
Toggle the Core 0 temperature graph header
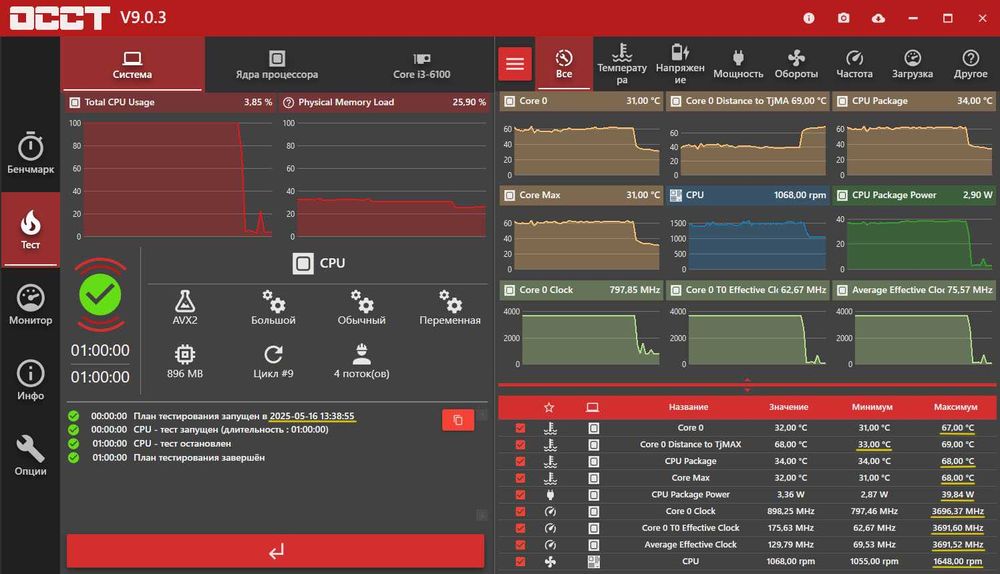pos(582,101)
